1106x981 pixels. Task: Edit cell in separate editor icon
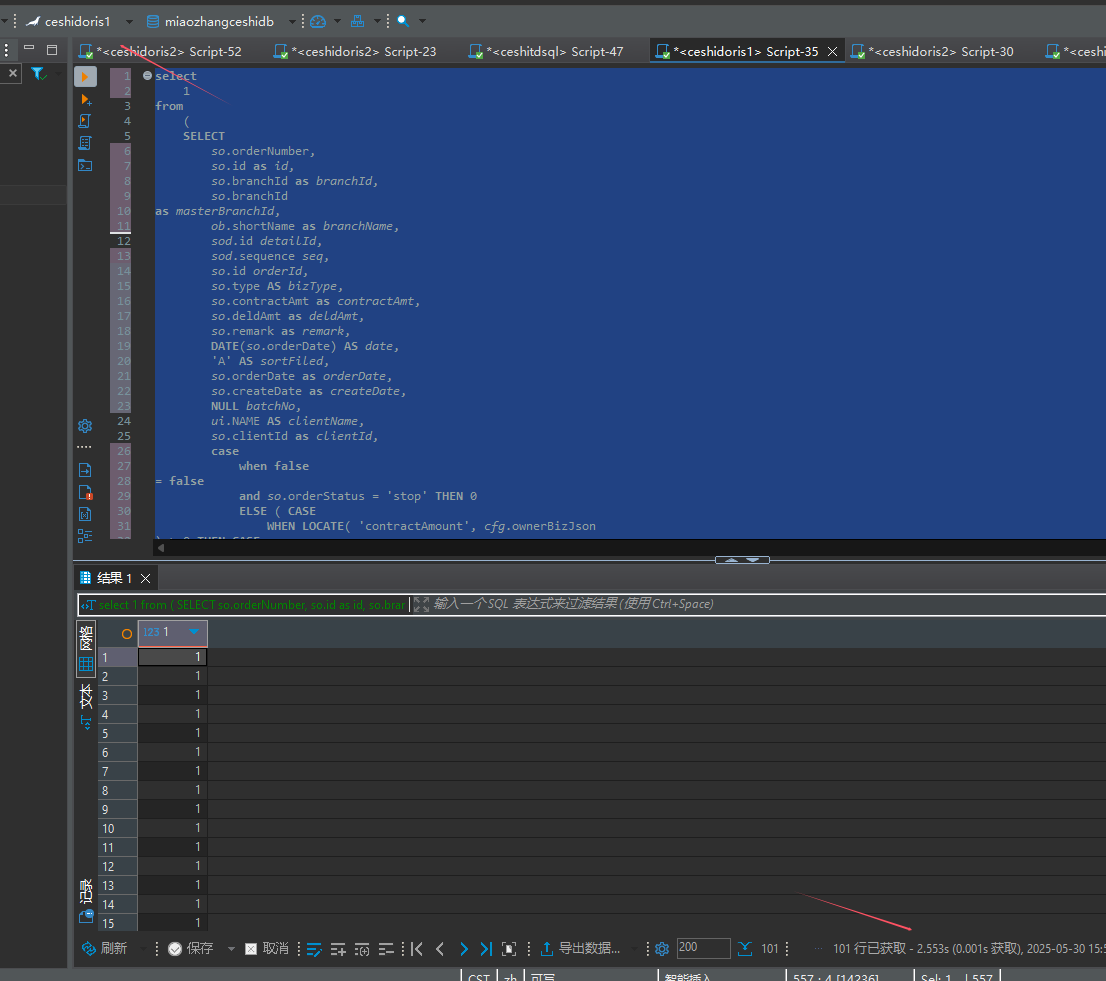(x=315, y=949)
